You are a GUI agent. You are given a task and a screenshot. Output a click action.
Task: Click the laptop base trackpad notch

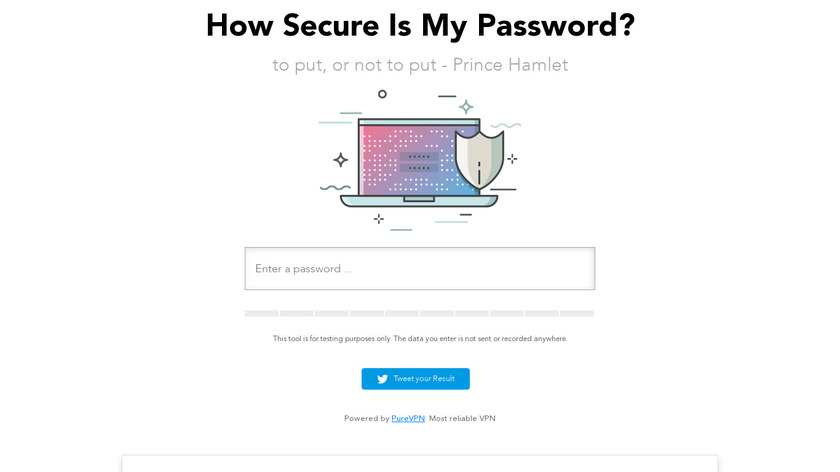(x=418, y=199)
